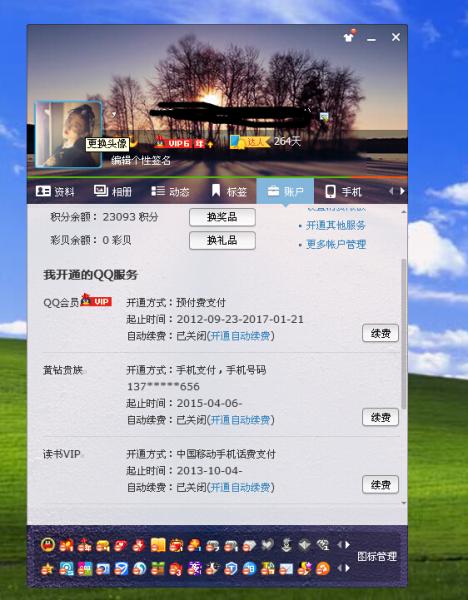Click the blue shield icon
The height and width of the screenshot is (600, 468).
[231, 569]
